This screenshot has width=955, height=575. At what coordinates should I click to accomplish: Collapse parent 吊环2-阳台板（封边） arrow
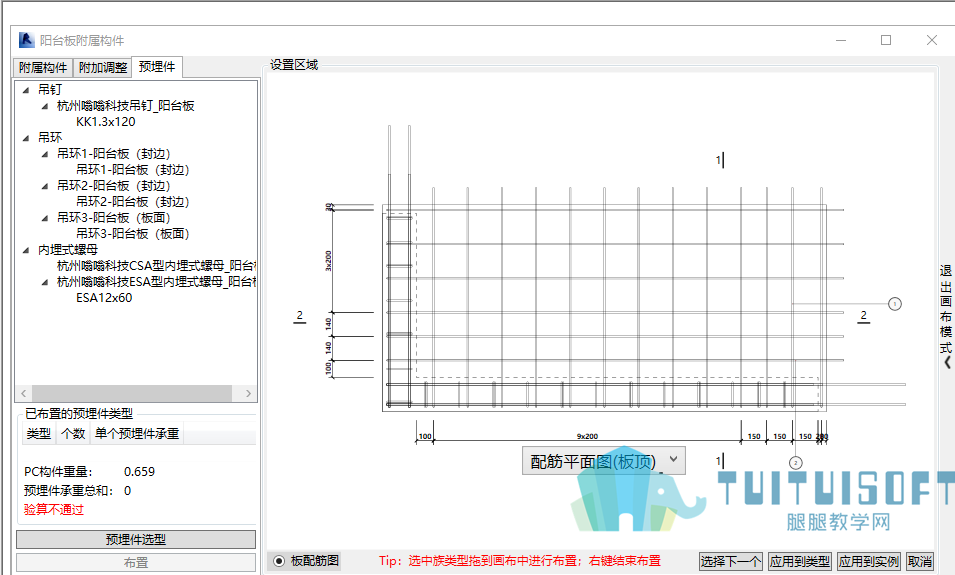click(x=44, y=186)
